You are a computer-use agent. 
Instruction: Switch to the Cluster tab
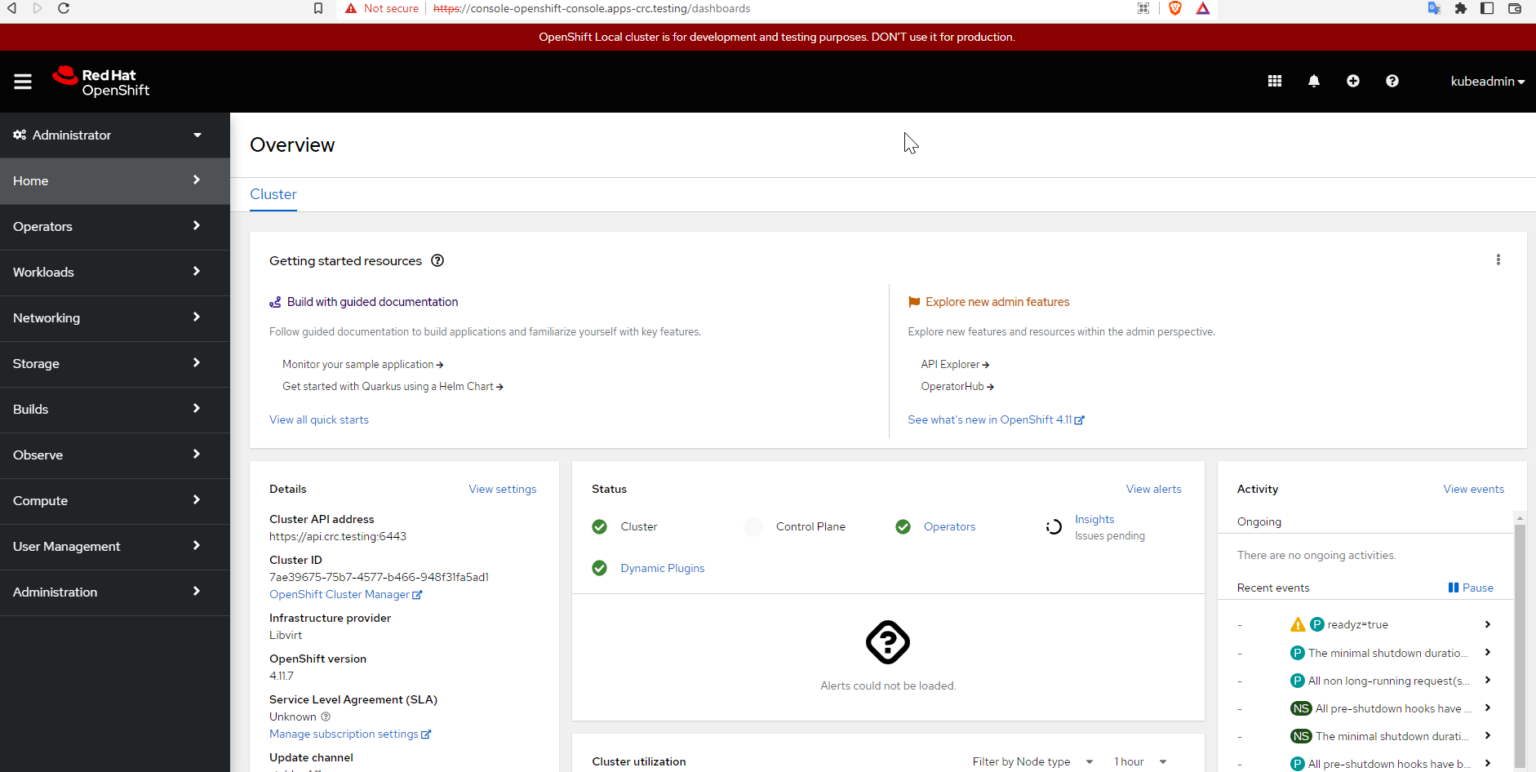[273, 194]
